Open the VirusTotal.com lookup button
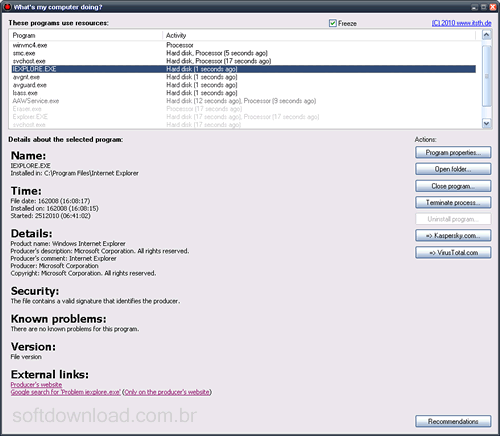Screen dimensions: 500x436 (x=453, y=253)
